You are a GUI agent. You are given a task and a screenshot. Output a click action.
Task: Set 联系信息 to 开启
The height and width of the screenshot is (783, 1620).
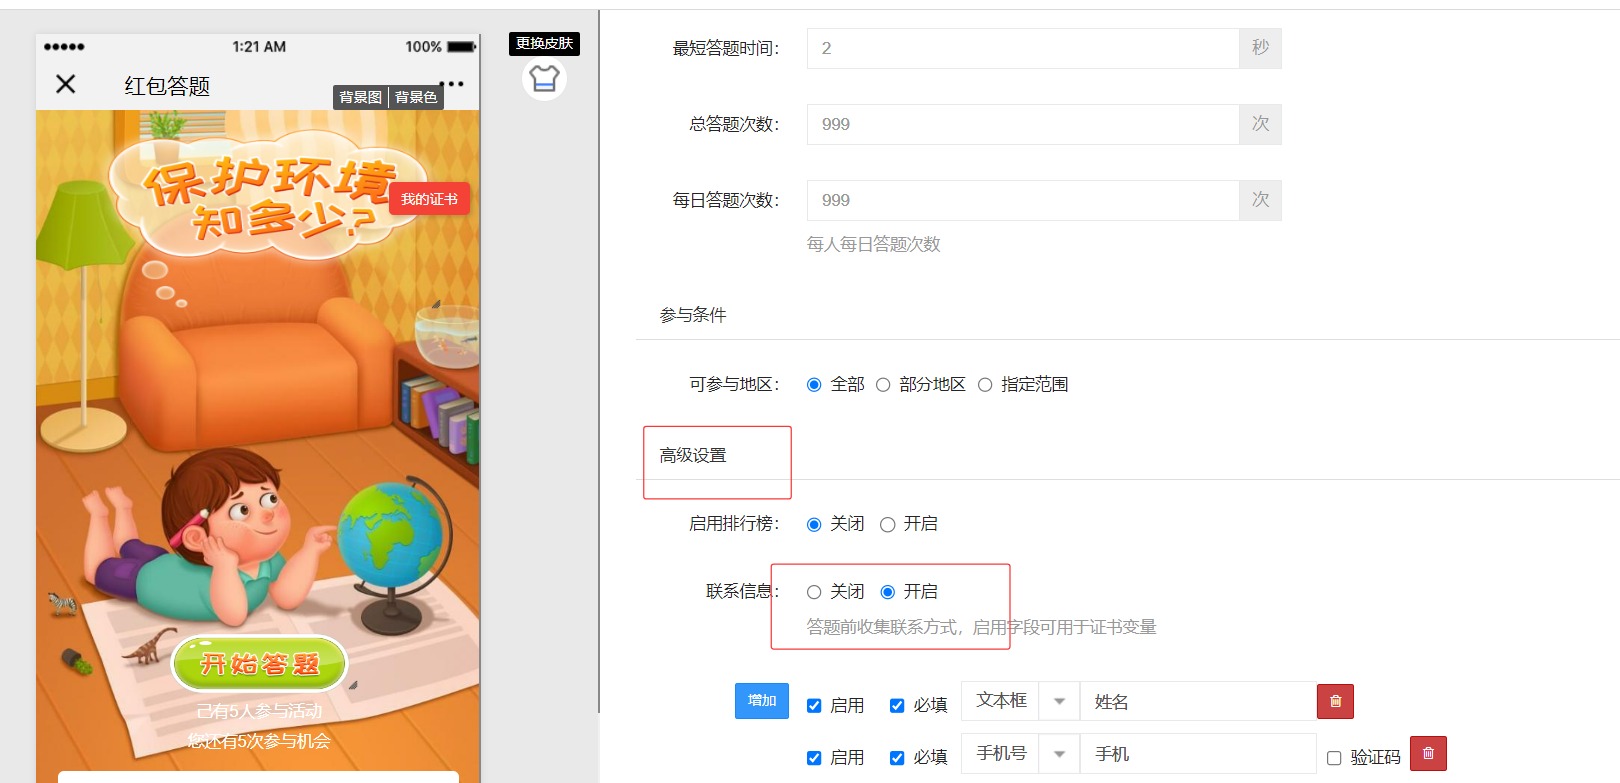coord(887,592)
